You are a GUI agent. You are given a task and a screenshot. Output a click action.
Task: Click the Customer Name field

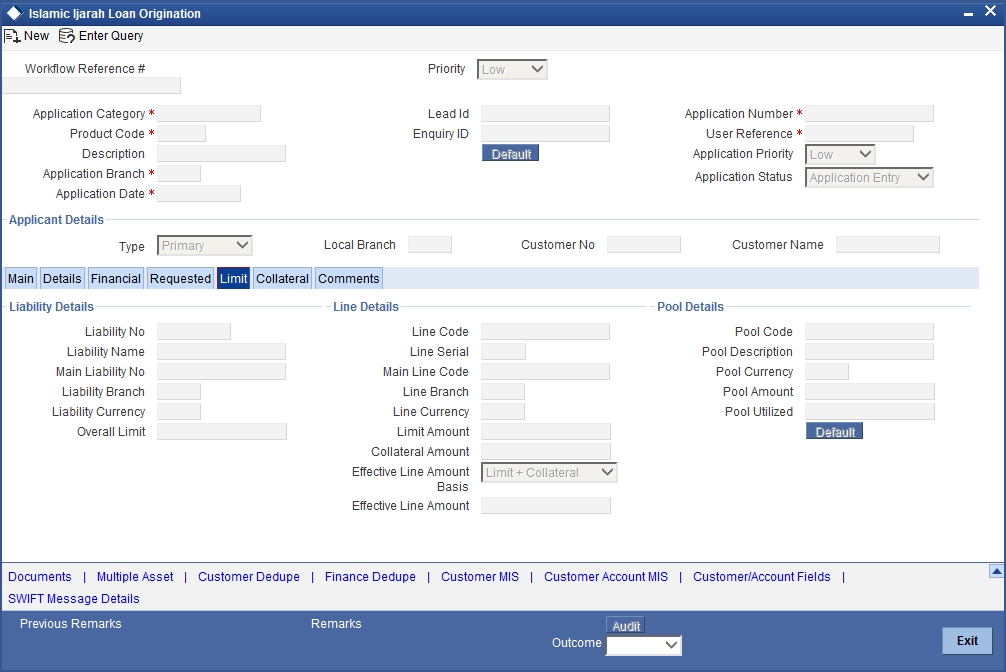888,245
